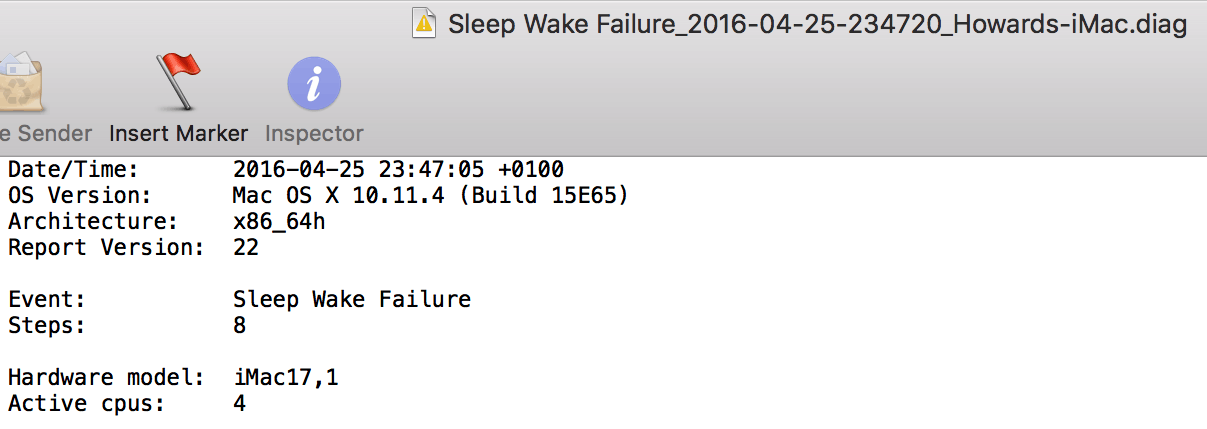Click the Inspector toolbar label

point(314,133)
